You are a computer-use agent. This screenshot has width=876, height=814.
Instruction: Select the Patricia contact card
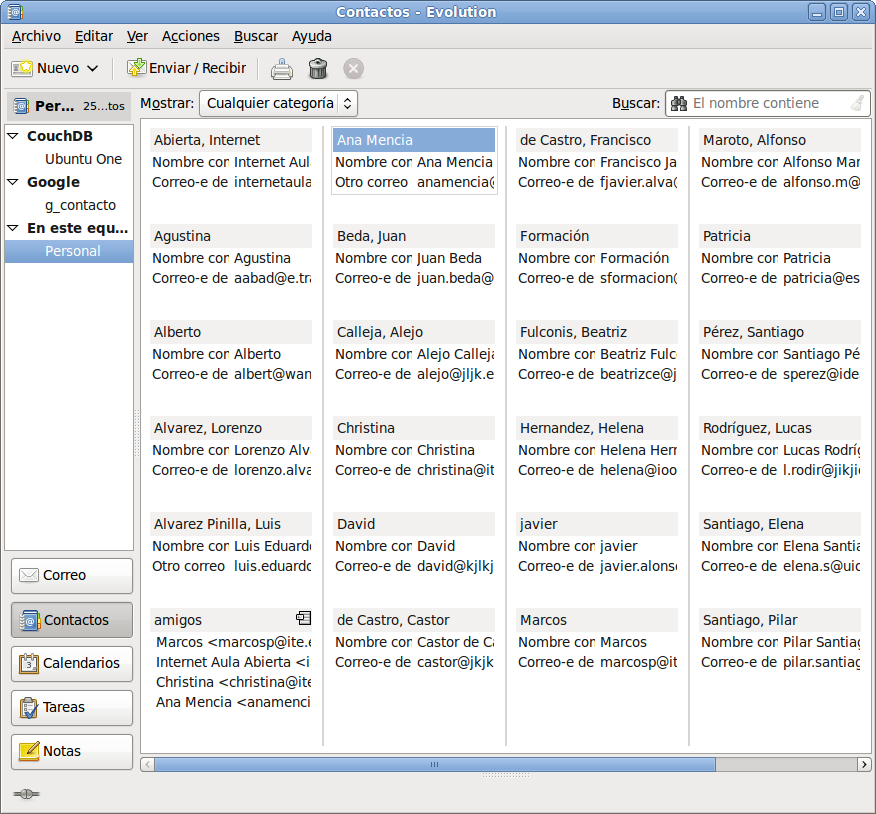tap(780, 236)
